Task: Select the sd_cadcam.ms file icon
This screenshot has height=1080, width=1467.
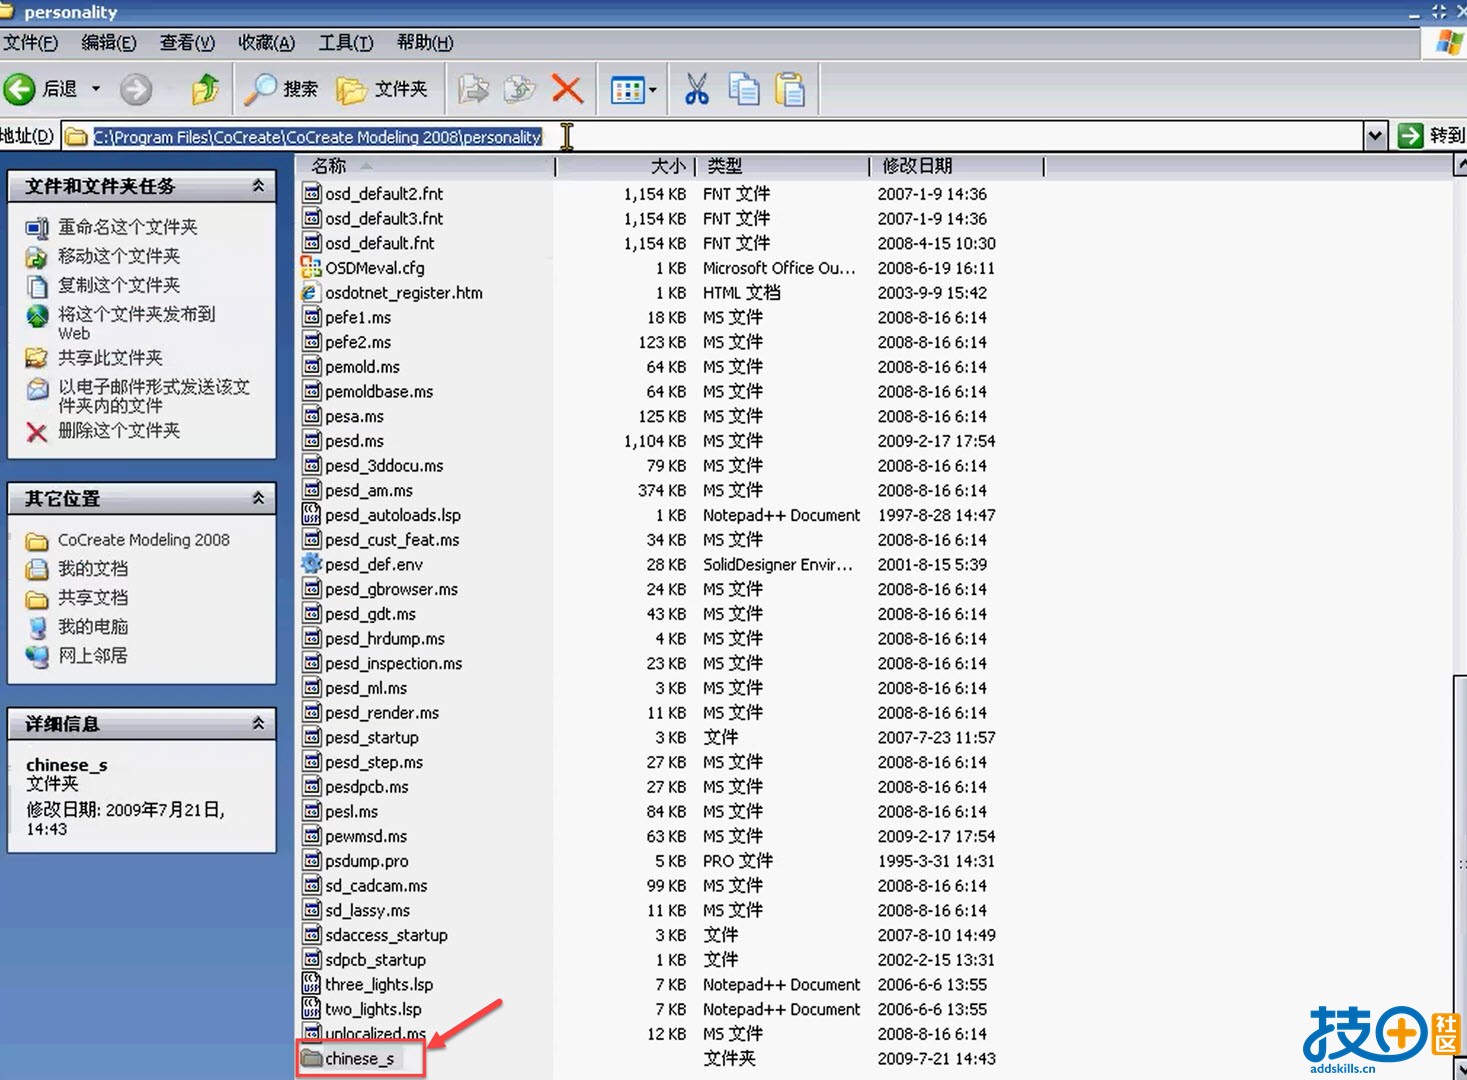Action: click(311, 886)
